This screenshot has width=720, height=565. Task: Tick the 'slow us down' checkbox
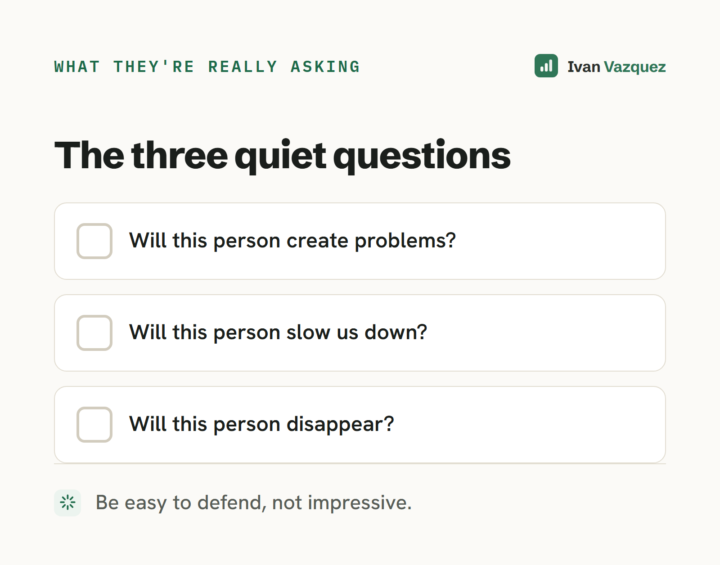point(94,333)
